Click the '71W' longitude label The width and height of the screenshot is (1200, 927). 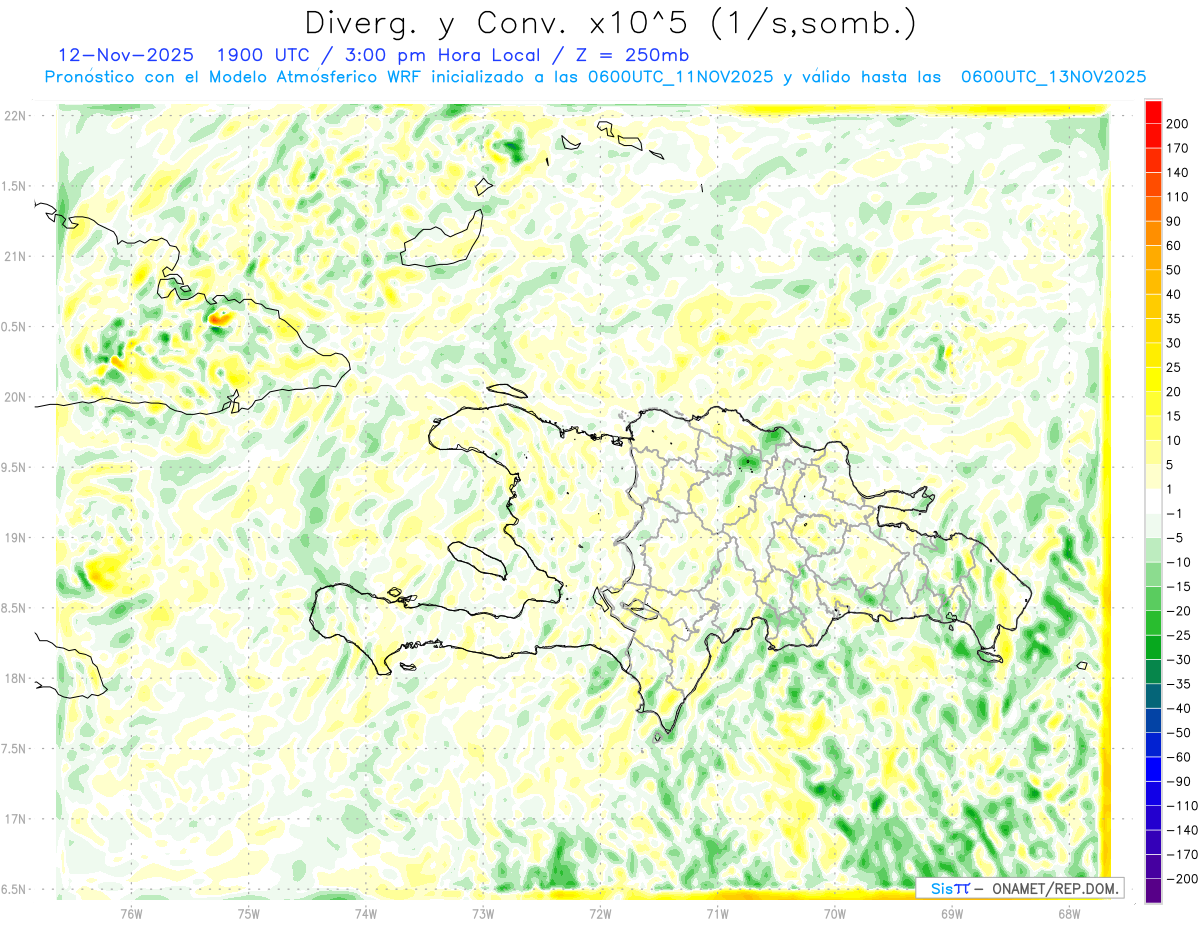(x=717, y=913)
